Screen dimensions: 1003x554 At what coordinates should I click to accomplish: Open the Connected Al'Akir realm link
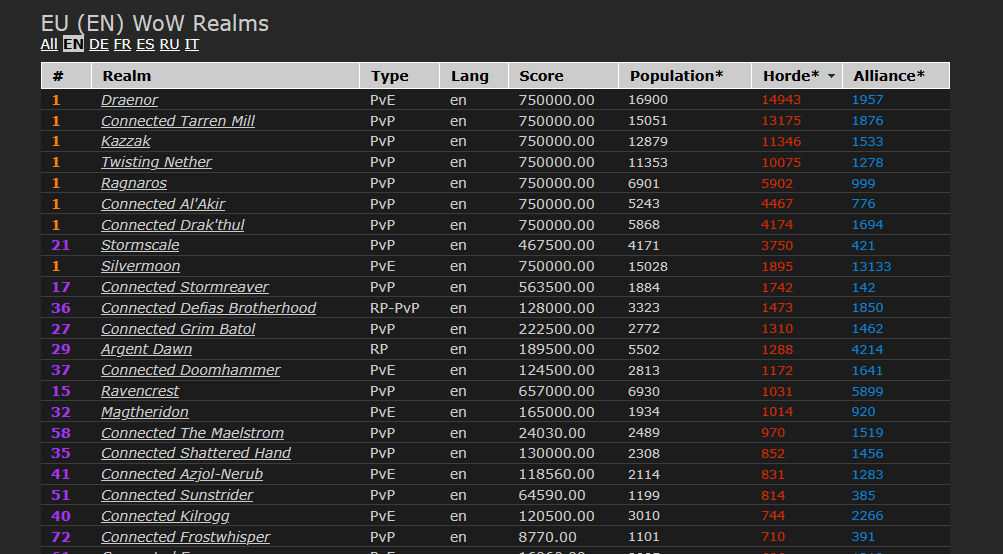pos(163,204)
